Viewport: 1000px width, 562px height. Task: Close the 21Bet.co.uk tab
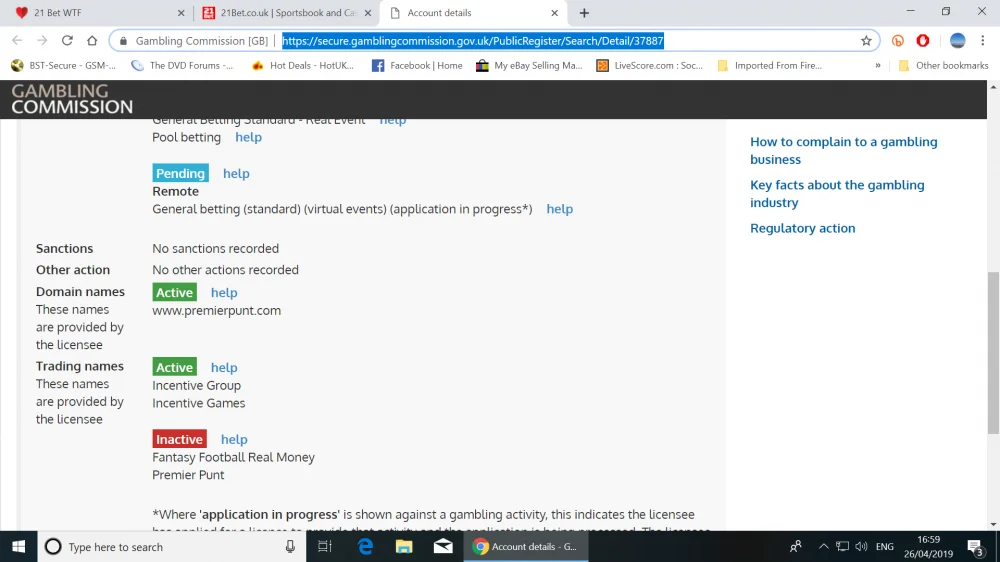(x=368, y=13)
